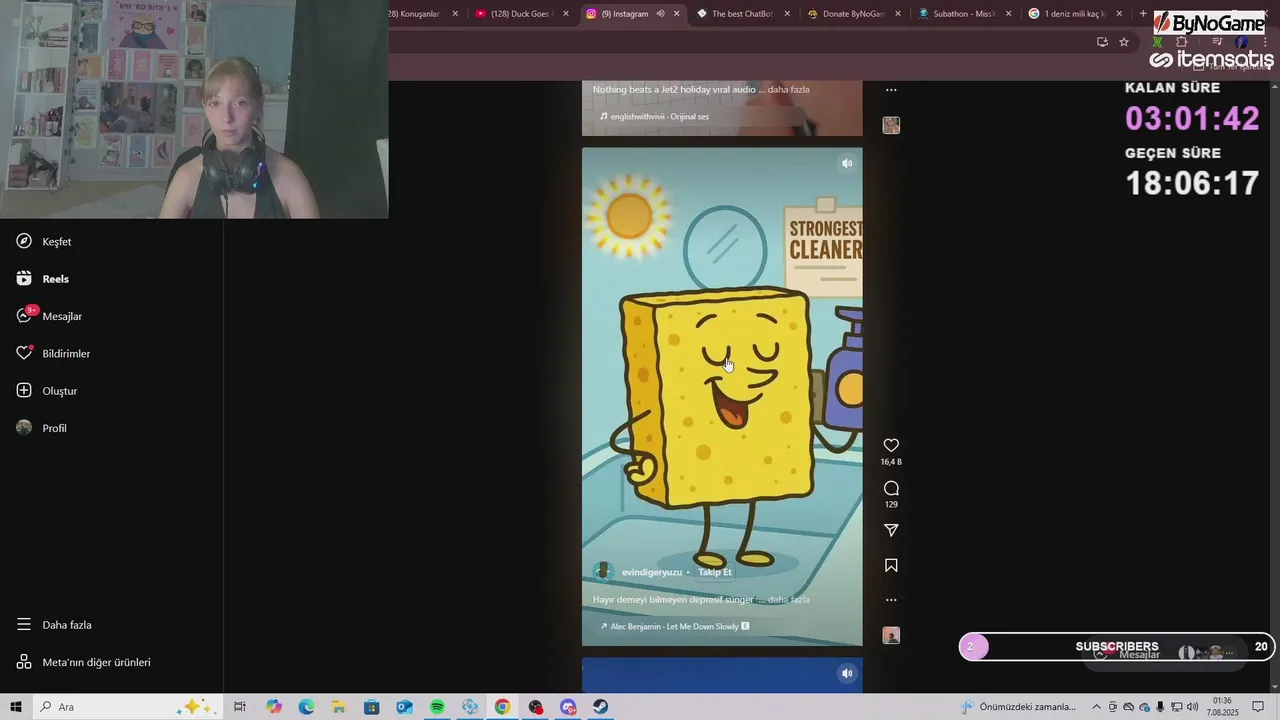1280x720 pixels.
Task: Pause the sponge reel video
Action: [x=722, y=396]
